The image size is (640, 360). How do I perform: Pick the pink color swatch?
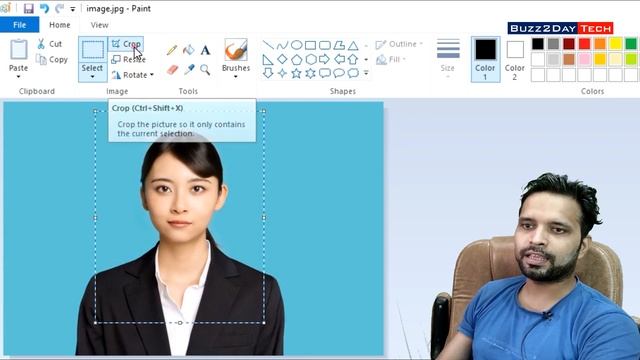[x=584, y=59]
